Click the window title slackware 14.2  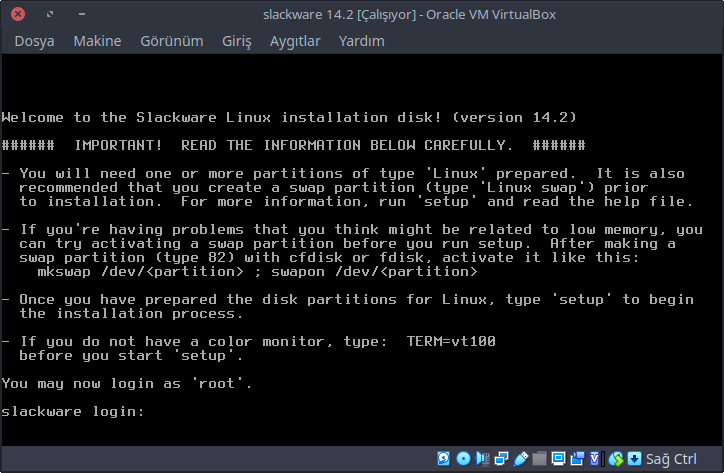coord(409,15)
